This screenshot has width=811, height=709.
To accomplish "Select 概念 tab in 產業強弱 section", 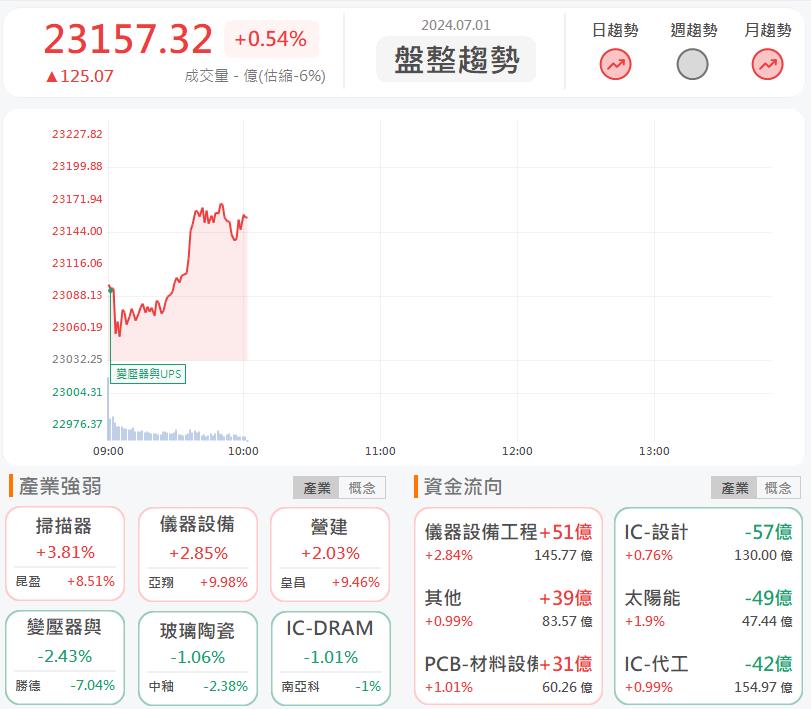I will [x=362, y=488].
